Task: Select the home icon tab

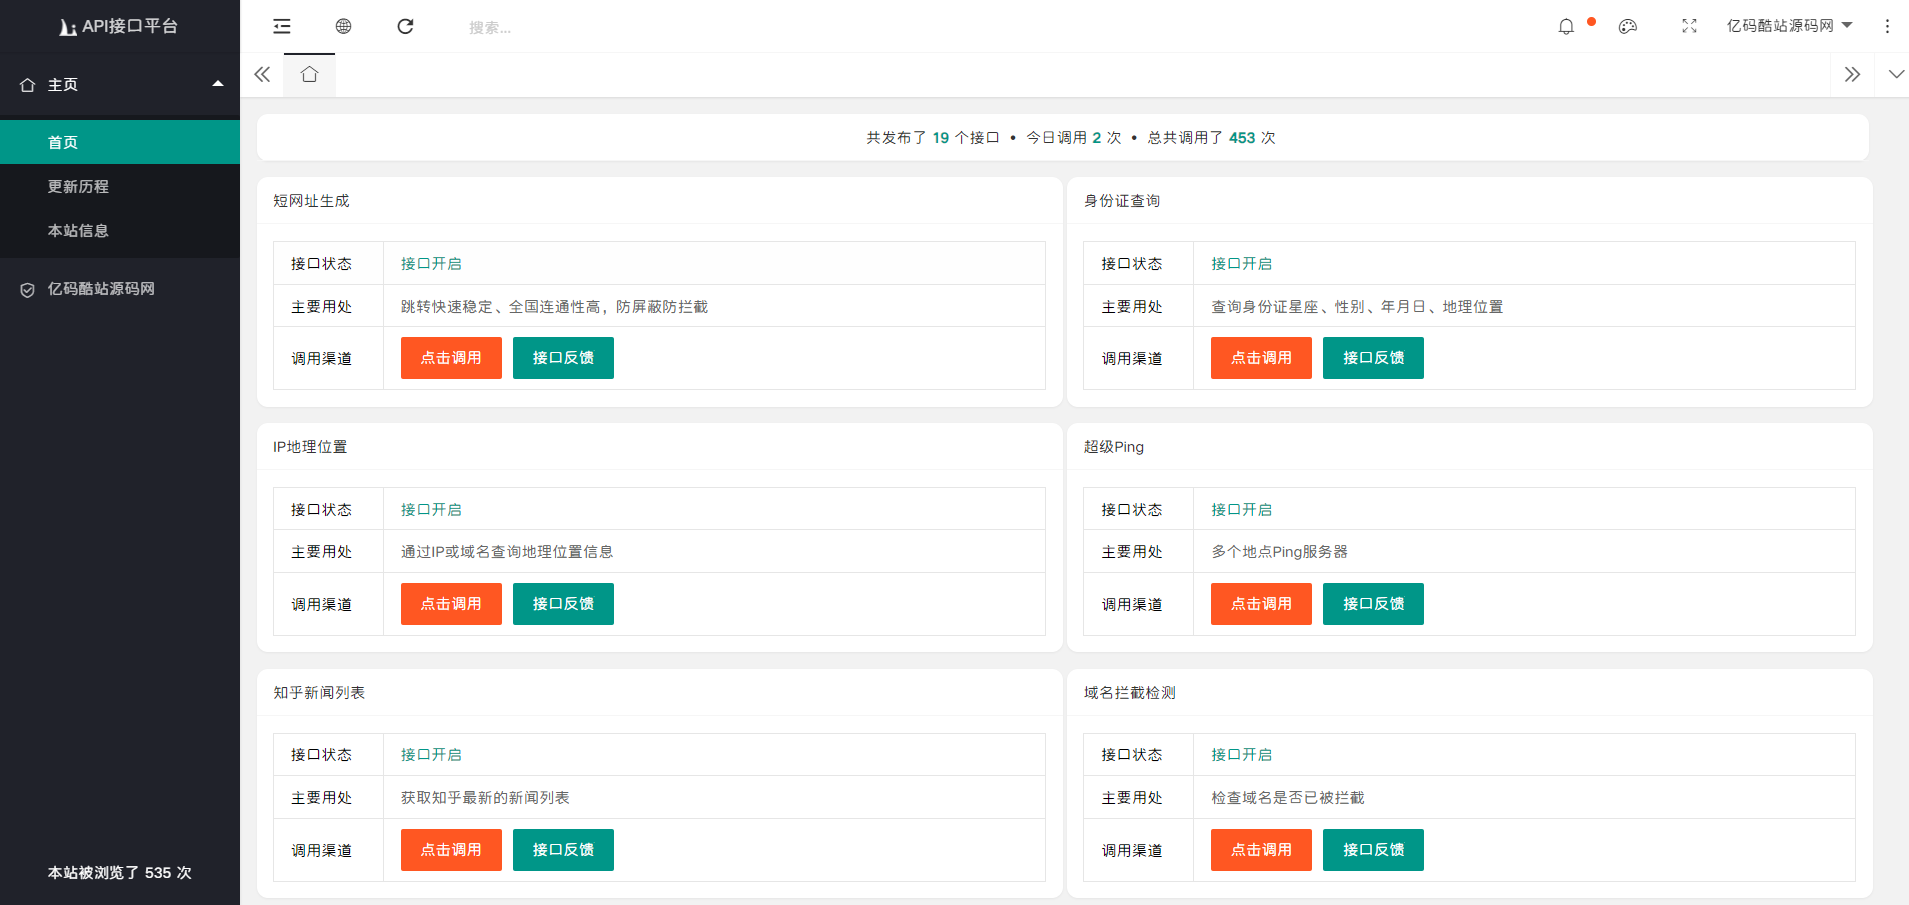Action: pyautogui.click(x=309, y=74)
